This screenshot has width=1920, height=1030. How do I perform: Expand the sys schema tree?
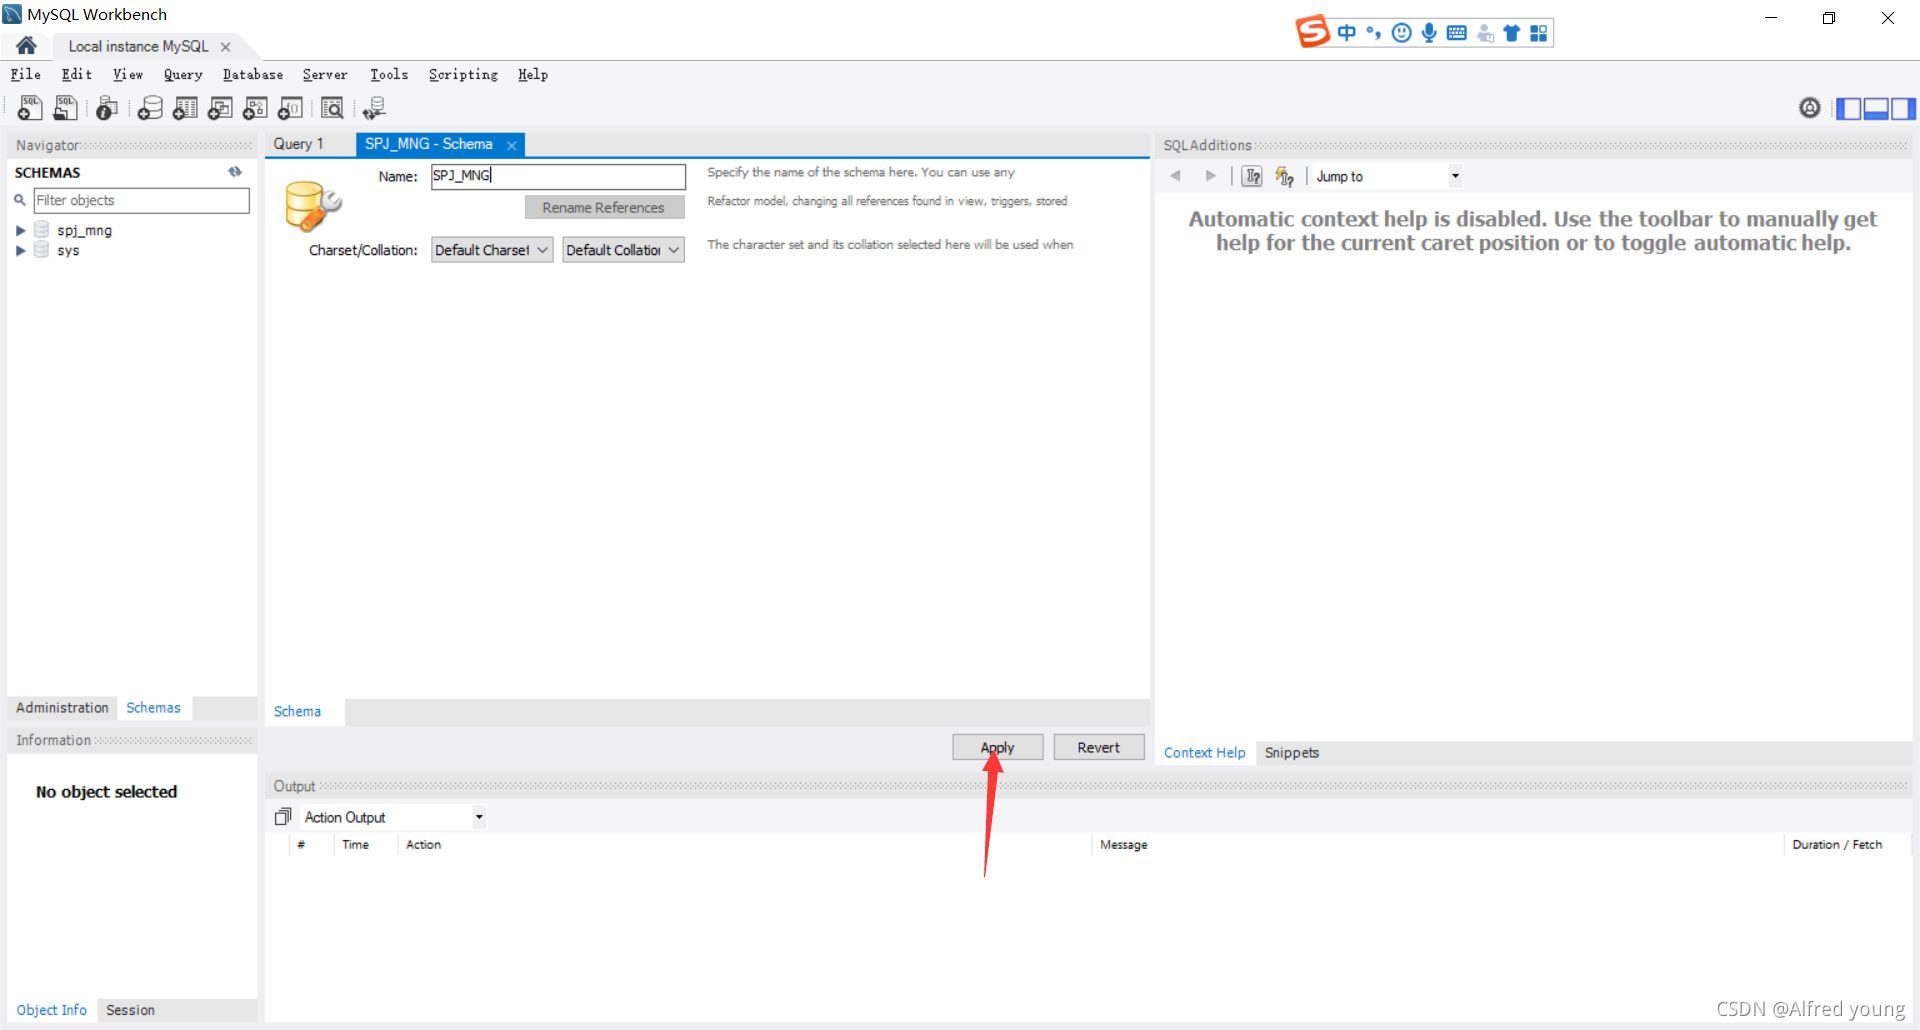coord(20,250)
